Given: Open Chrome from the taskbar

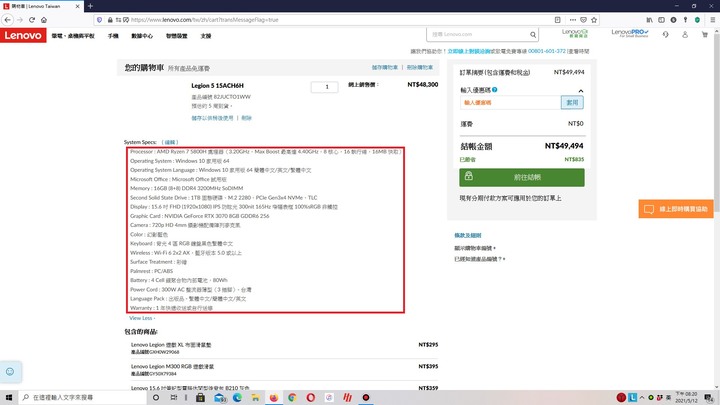Looking at the screenshot, I should coord(292,397).
